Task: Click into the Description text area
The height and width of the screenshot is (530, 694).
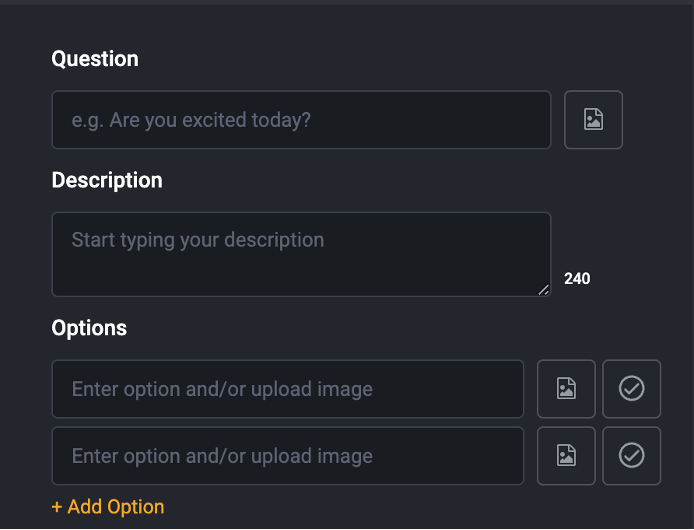Action: point(301,254)
